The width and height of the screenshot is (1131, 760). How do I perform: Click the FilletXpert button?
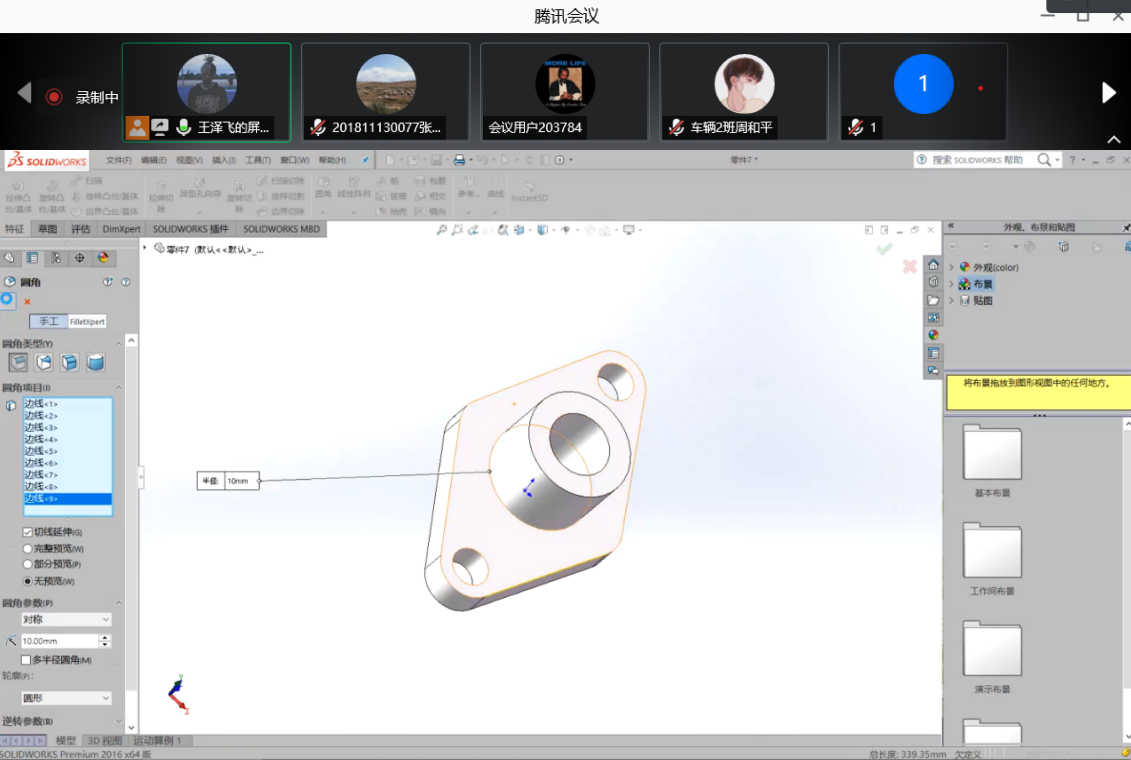point(87,321)
